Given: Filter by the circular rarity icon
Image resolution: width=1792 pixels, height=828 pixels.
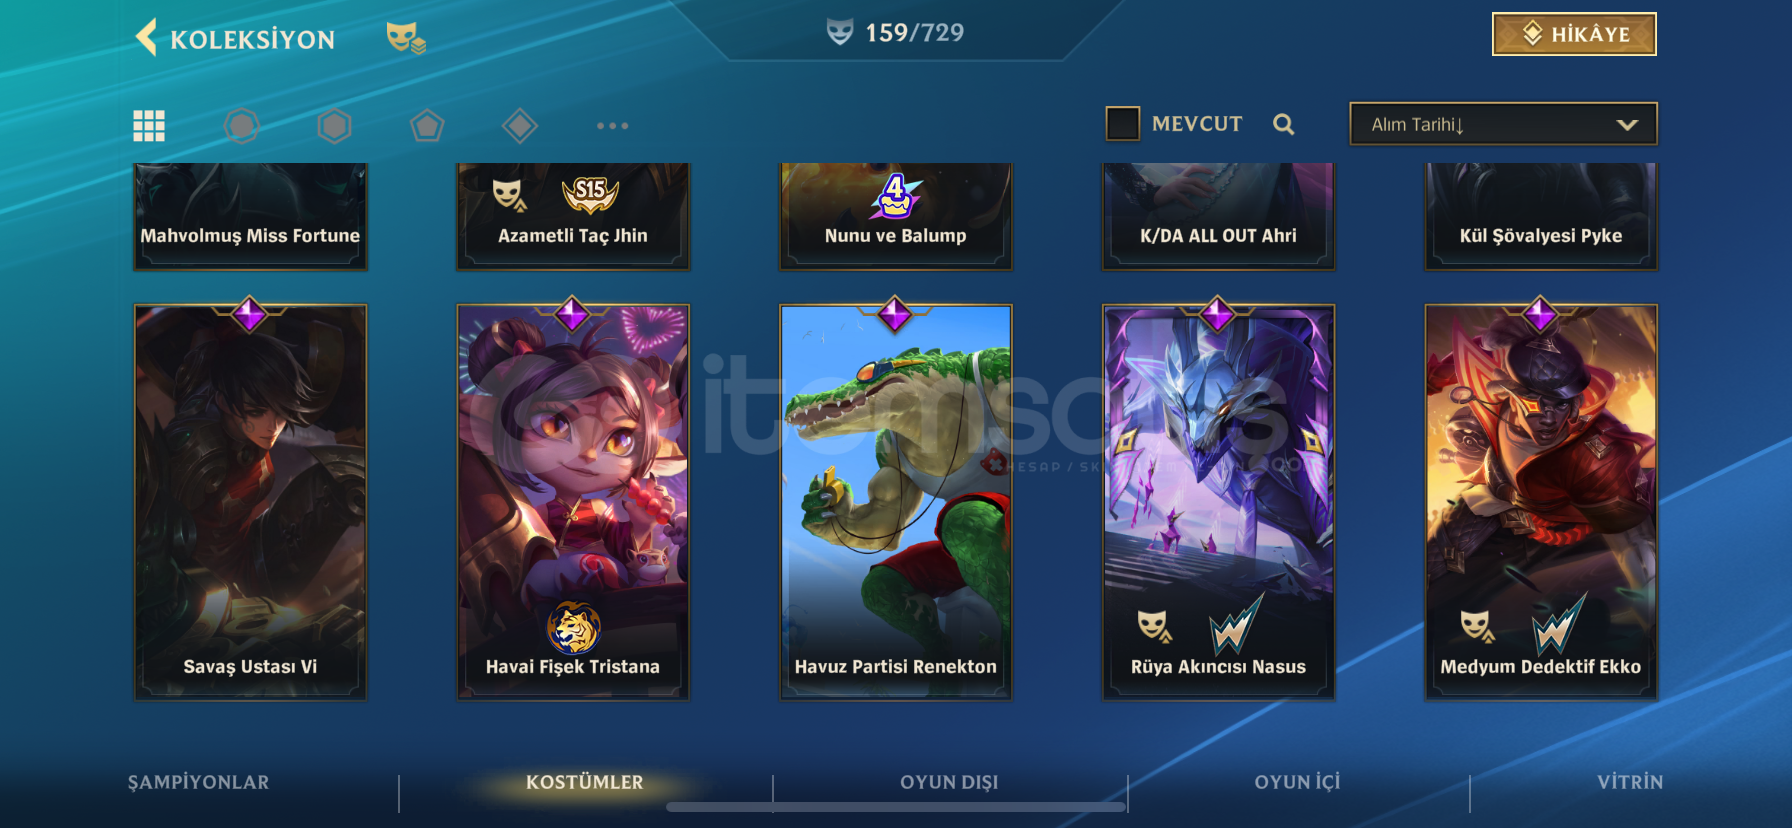Looking at the screenshot, I should pos(241,126).
